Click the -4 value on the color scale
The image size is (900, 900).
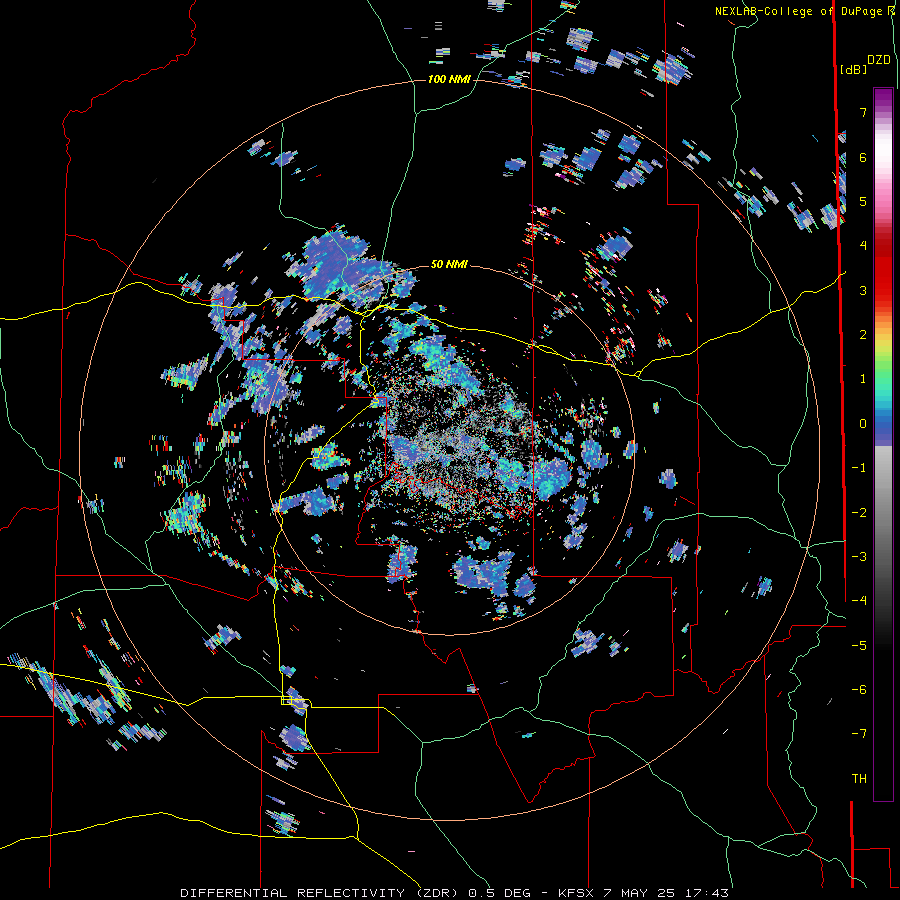[x=859, y=601]
